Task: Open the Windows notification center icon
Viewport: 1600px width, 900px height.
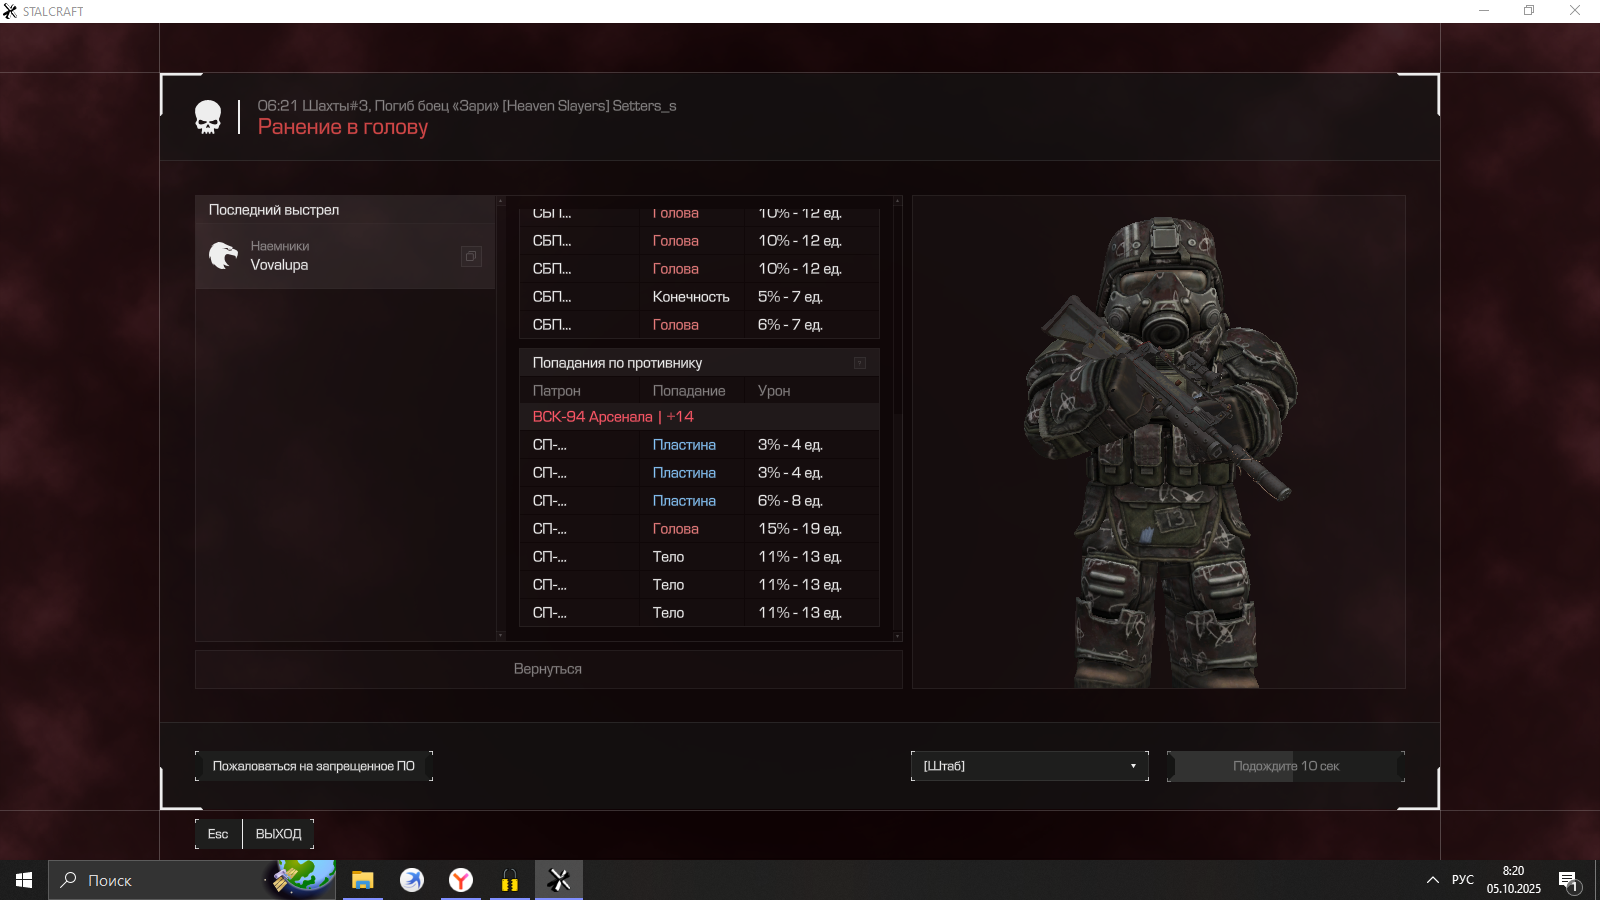Action: pyautogui.click(x=1568, y=880)
